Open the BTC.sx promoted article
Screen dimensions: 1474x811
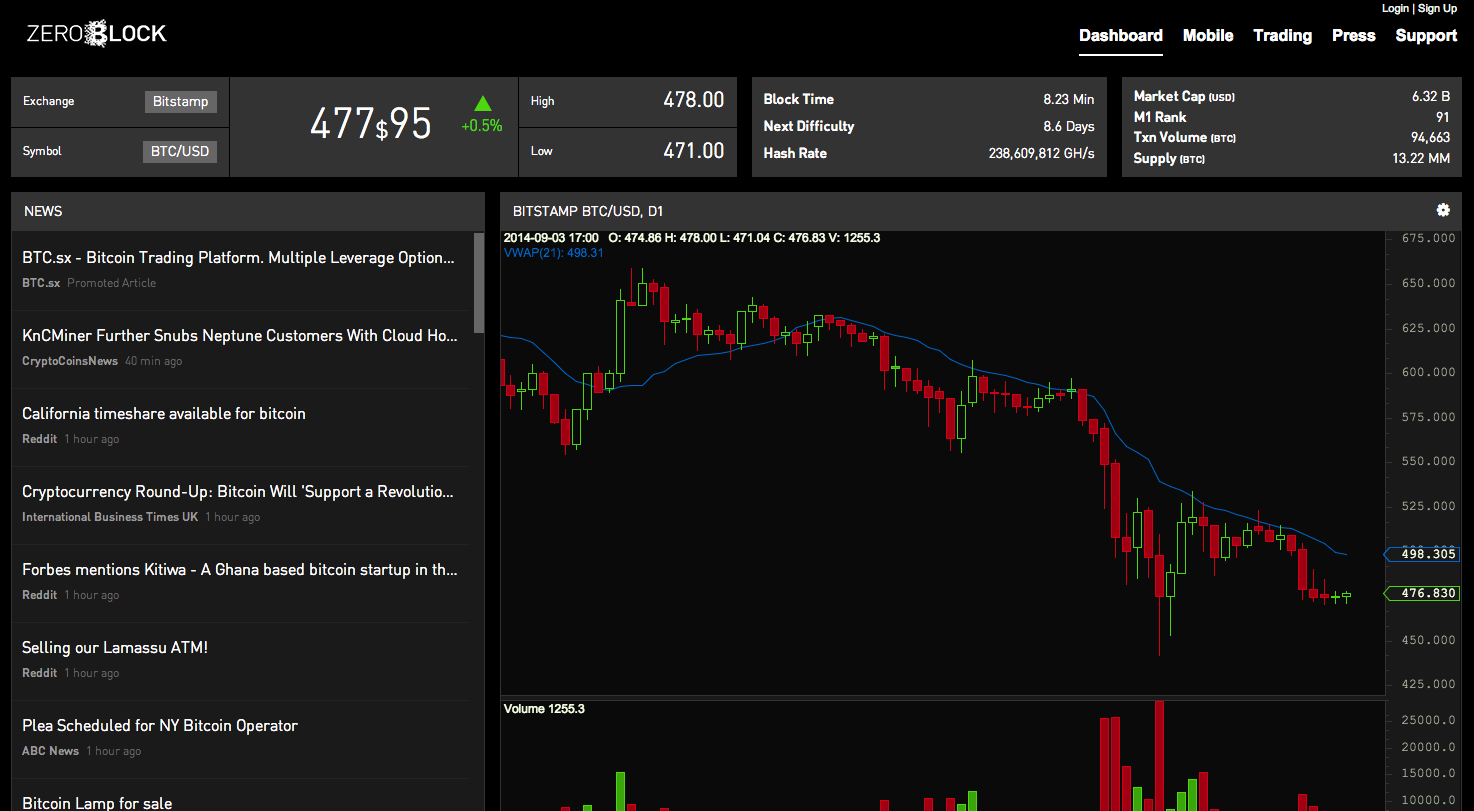[239, 258]
